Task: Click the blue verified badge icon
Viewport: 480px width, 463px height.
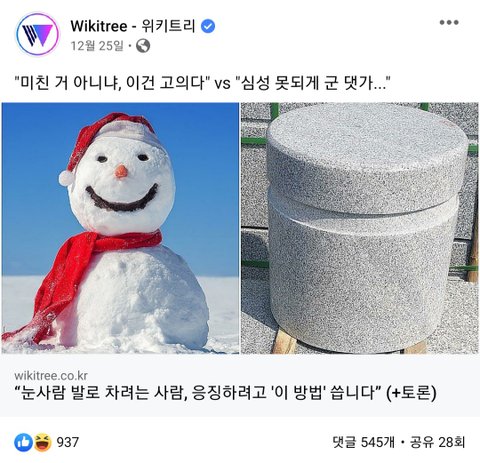Action: tap(208, 26)
